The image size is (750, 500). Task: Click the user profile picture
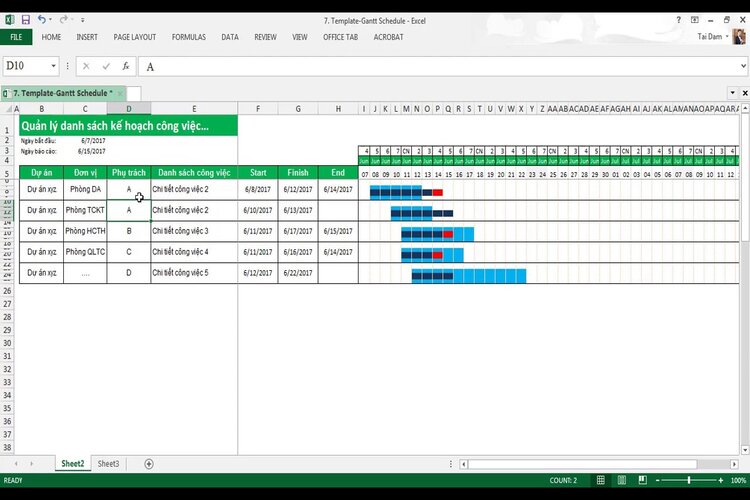pyautogui.click(x=739, y=37)
